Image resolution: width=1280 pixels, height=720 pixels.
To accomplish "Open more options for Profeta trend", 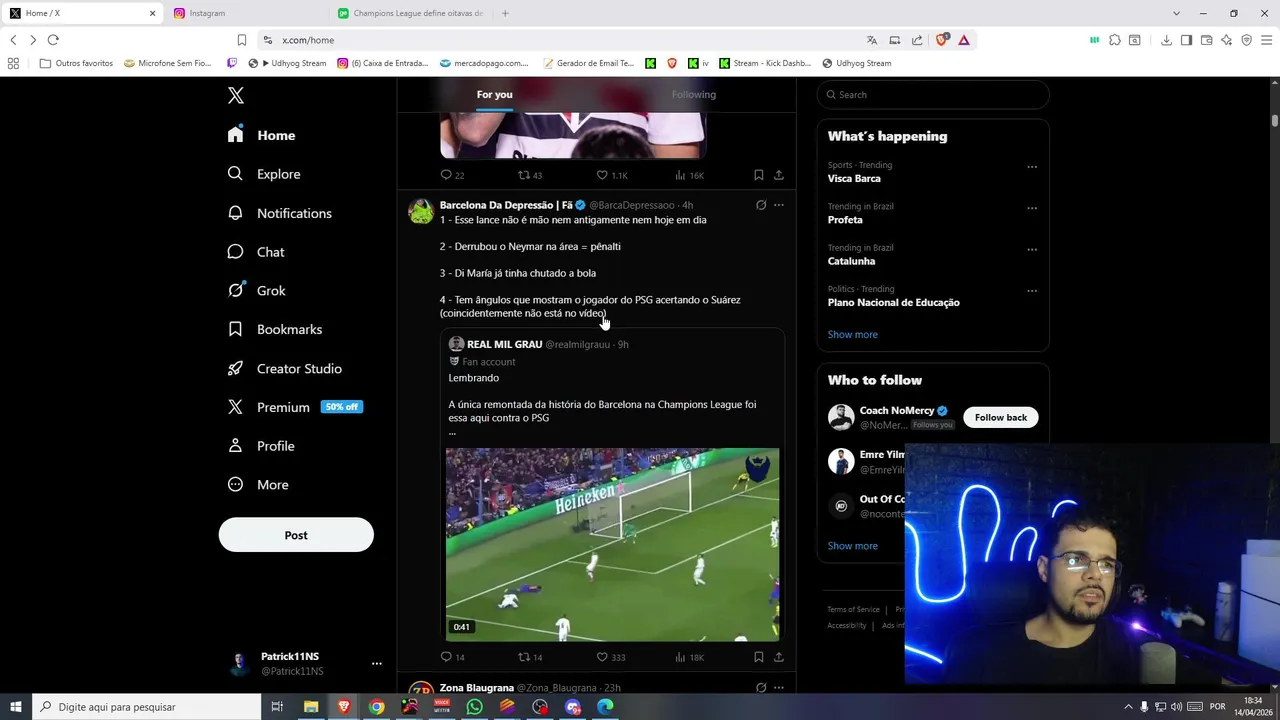I will coord(1032,208).
